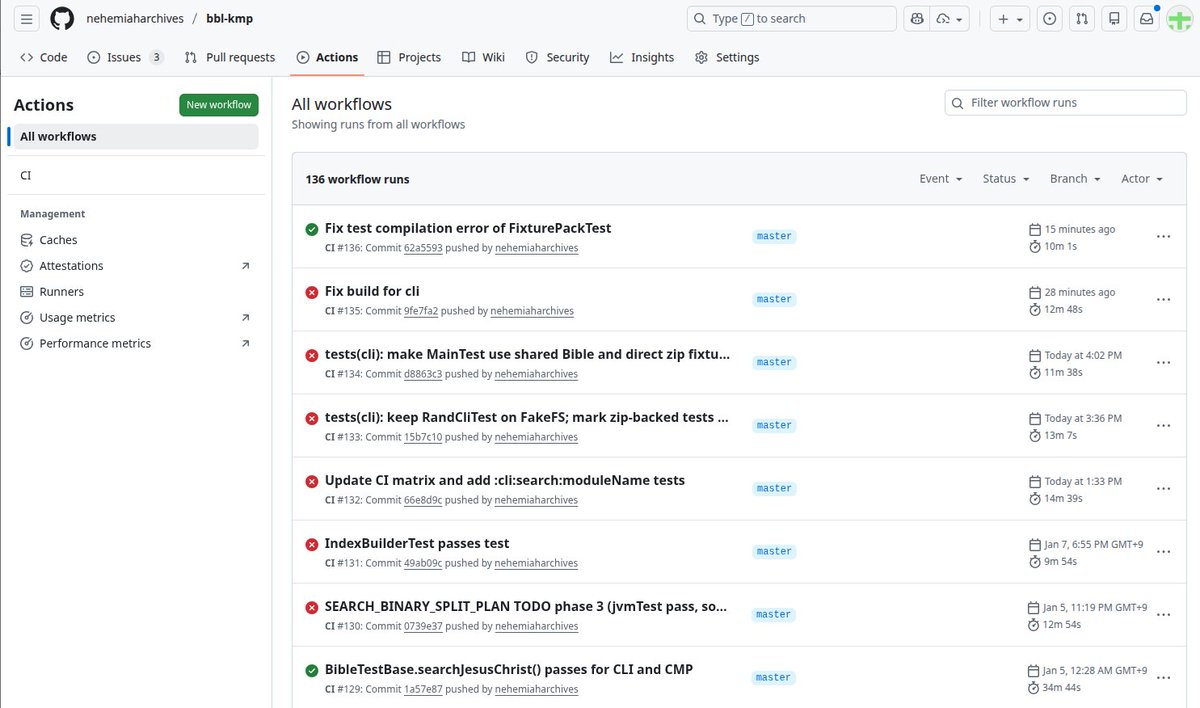Open Copilot chat icon in header
The image size is (1200, 708).
coord(915,19)
